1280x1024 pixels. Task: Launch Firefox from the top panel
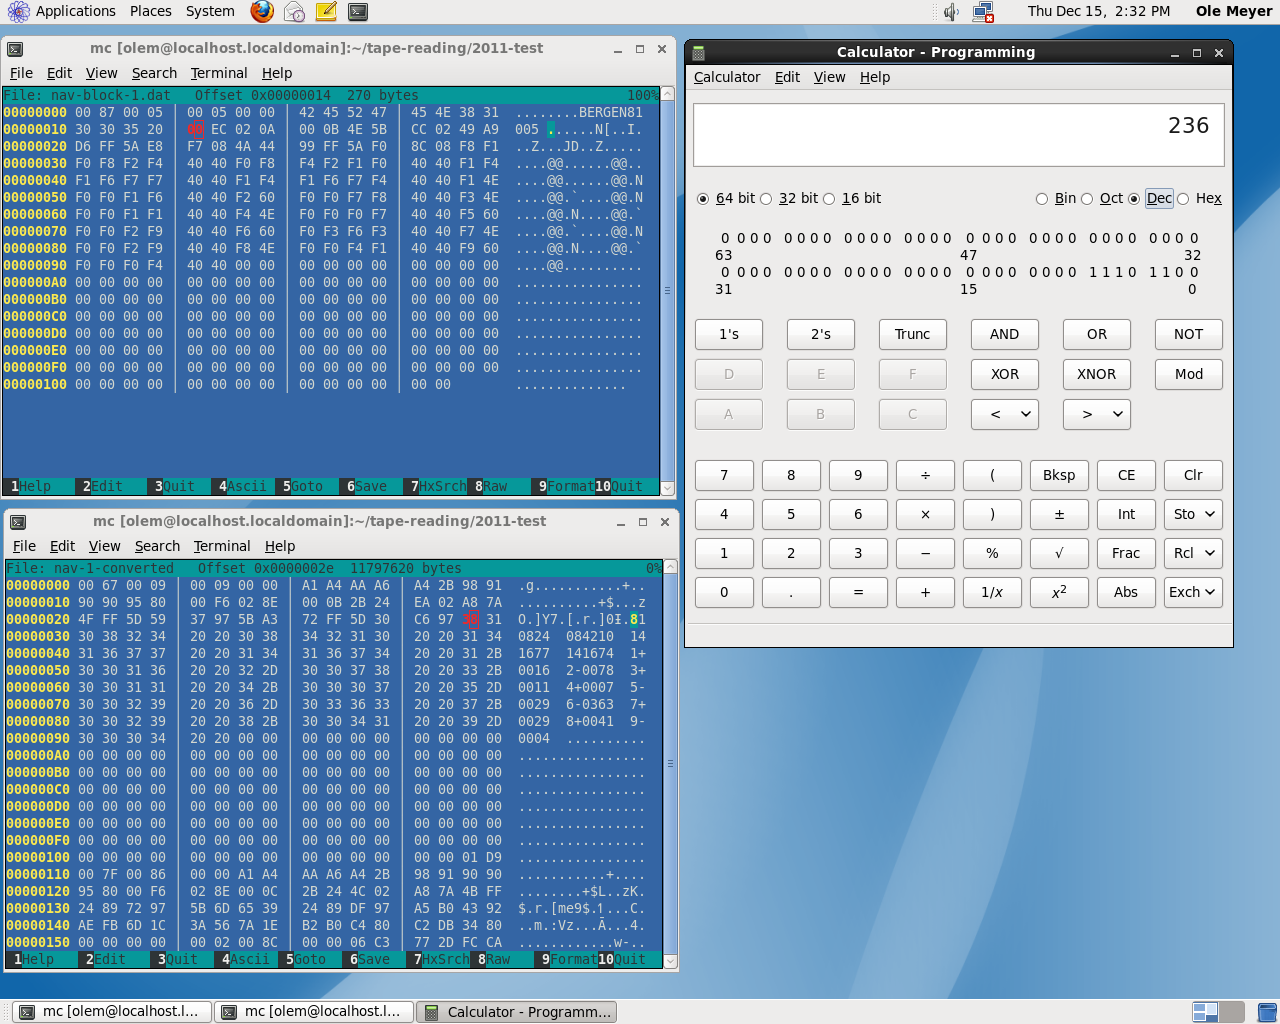pos(262,12)
